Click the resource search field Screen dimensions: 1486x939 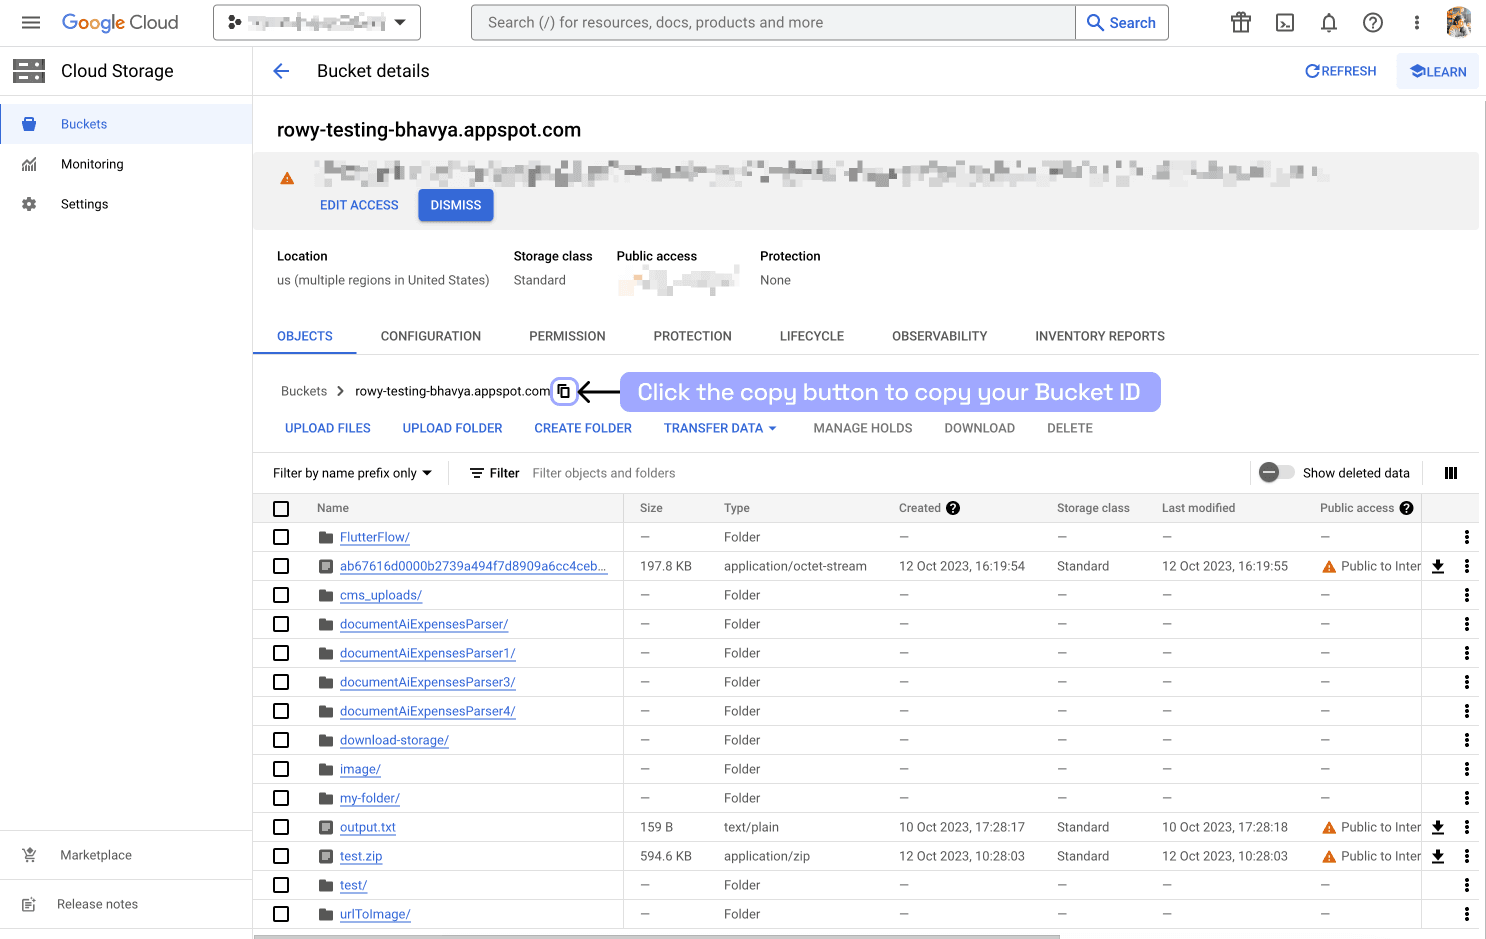coord(773,22)
